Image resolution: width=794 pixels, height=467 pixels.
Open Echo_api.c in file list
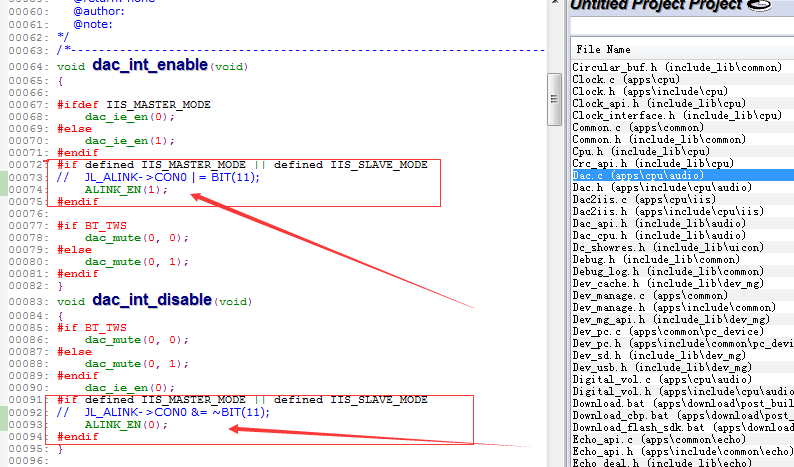click(x=659, y=440)
